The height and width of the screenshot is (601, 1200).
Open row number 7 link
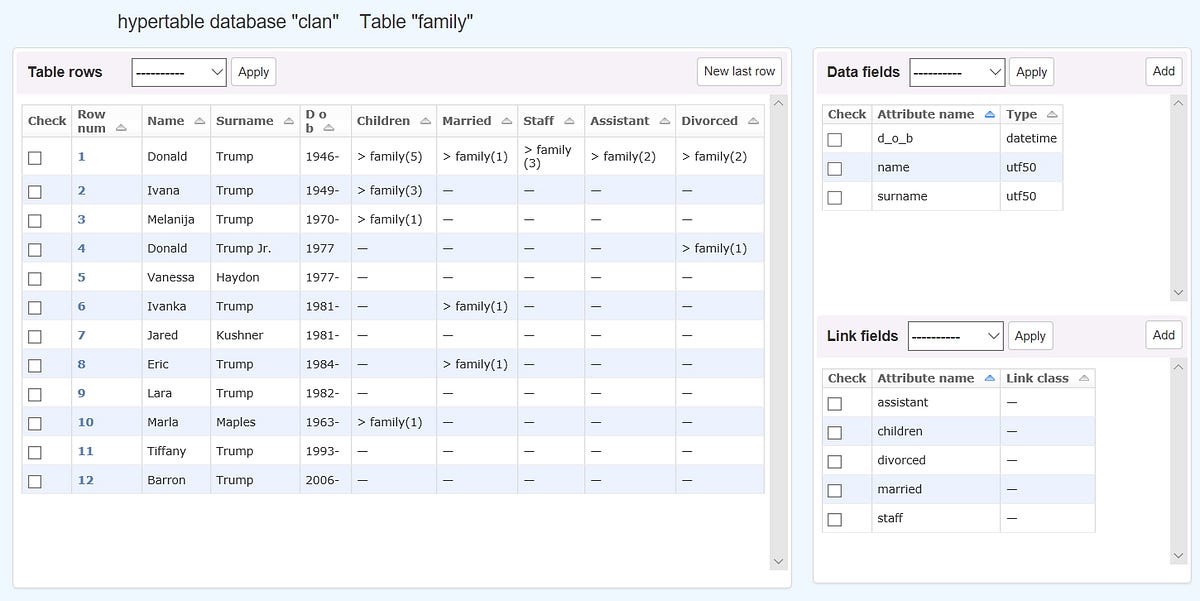point(82,336)
